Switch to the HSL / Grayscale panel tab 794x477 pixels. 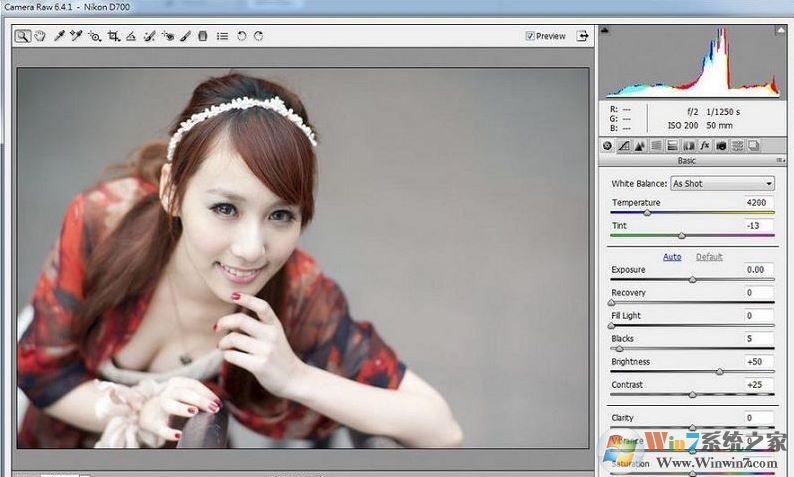coord(656,146)
